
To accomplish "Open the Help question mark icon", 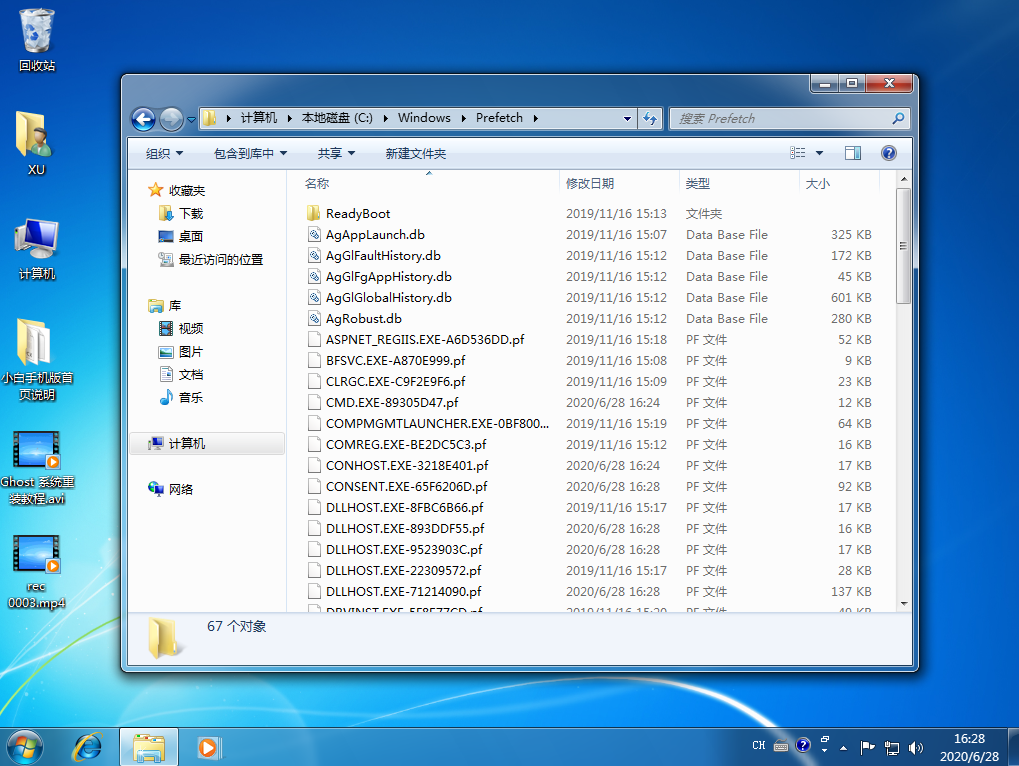I will coord(888,153).
